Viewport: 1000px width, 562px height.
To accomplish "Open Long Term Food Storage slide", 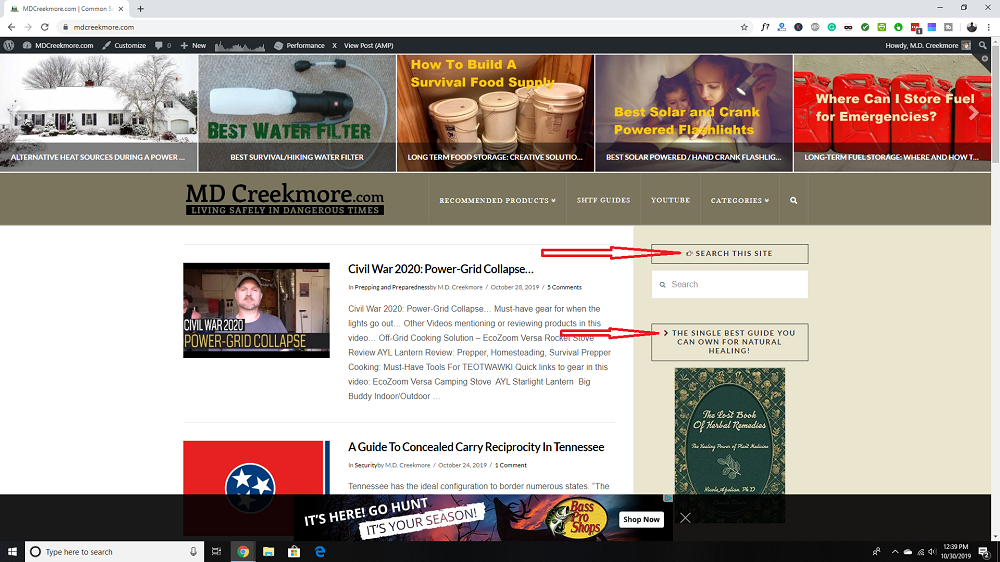I will click(495, 113).
